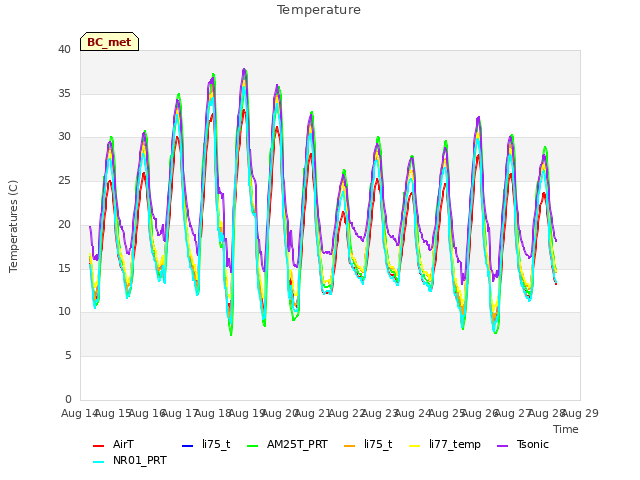
Task: Click the 25 y-axis tick label
Action: pos(64,181)
